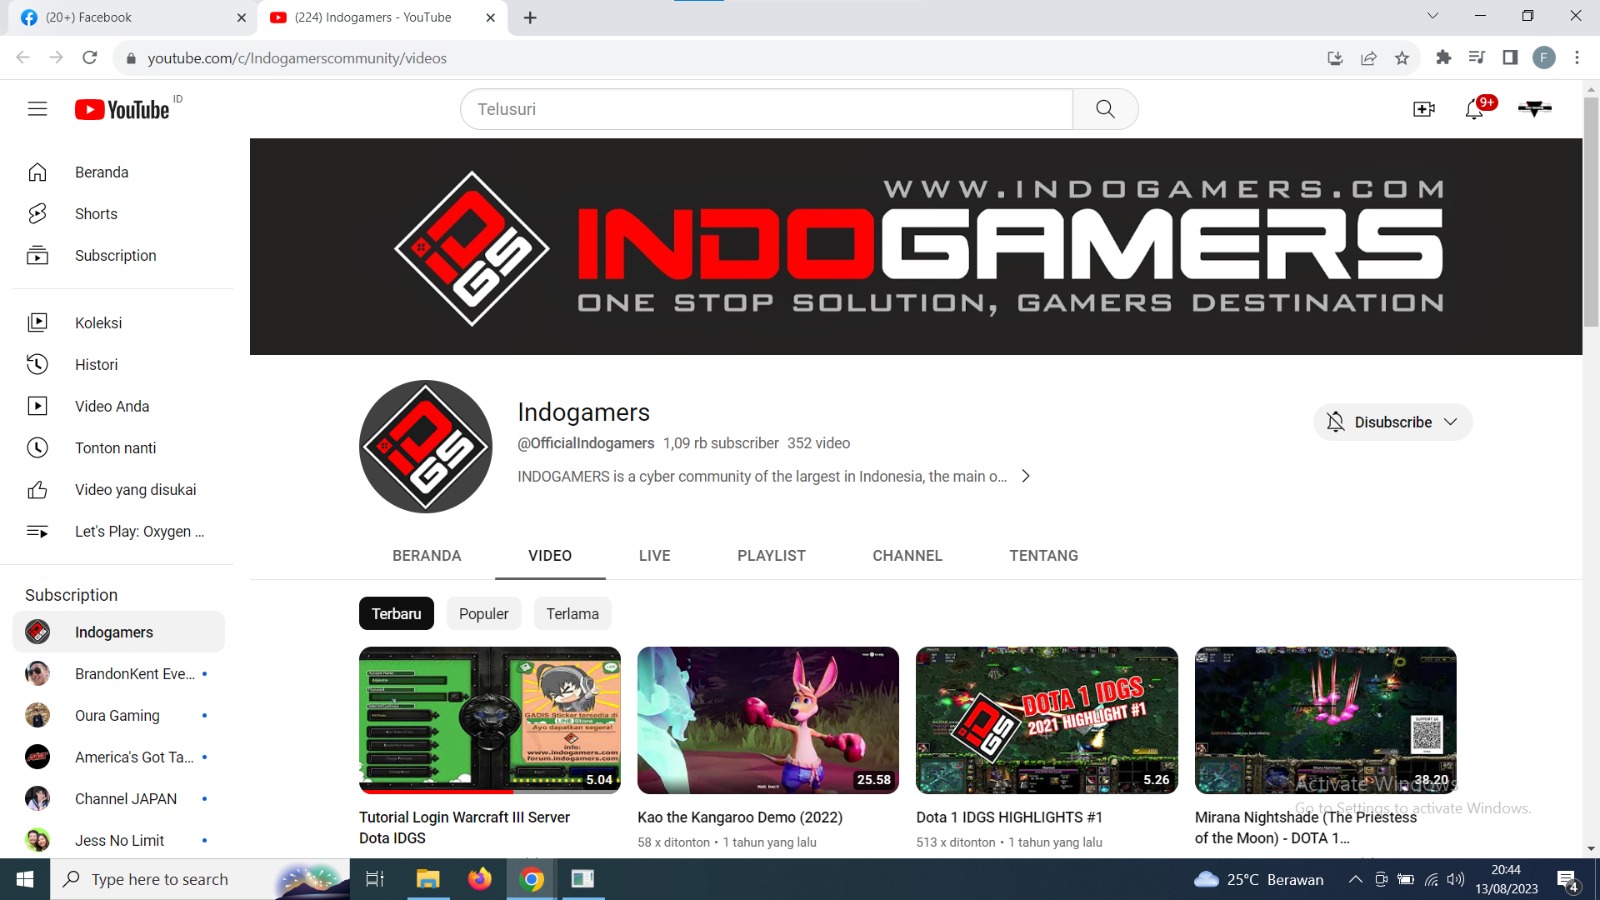Select the Terbaru filter chip
1600x900 pixels.
tap(396, 614)
